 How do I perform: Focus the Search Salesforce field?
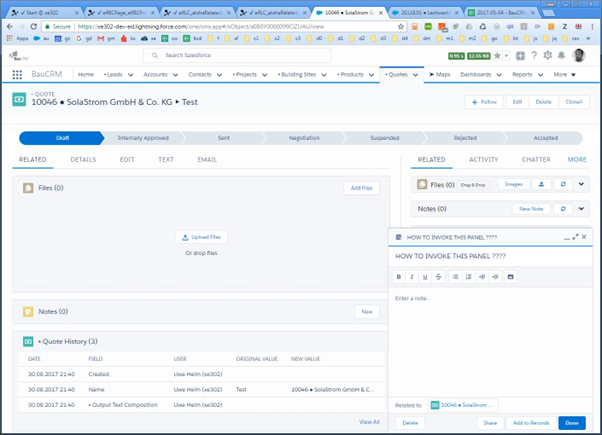click(237, 56)
